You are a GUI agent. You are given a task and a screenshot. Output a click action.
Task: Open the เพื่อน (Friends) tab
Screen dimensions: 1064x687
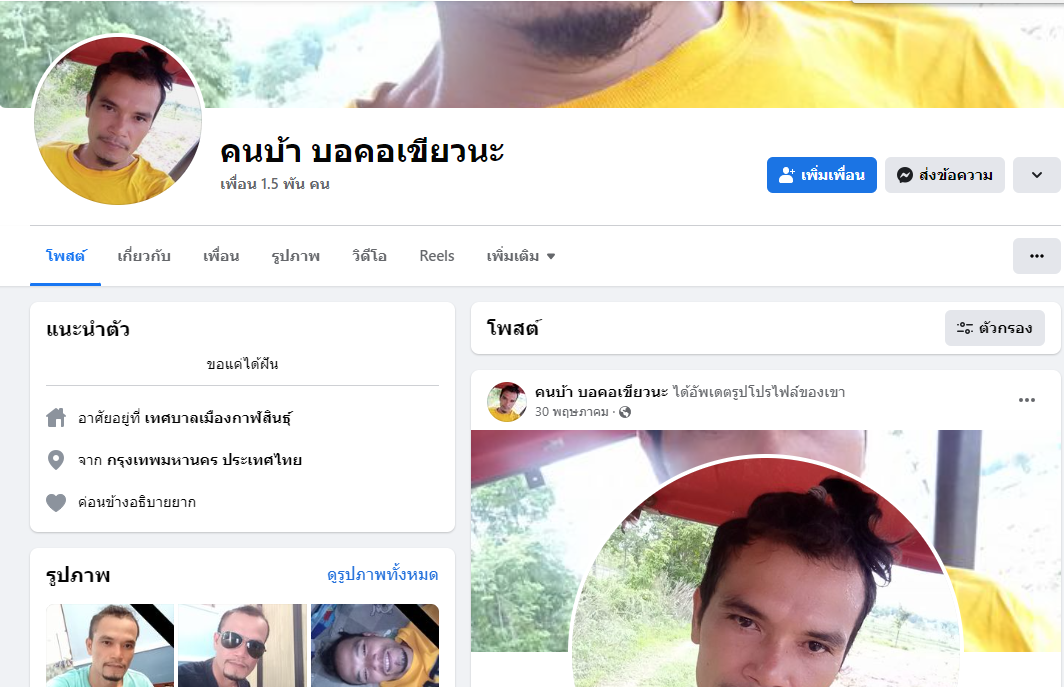click(221, 256)
